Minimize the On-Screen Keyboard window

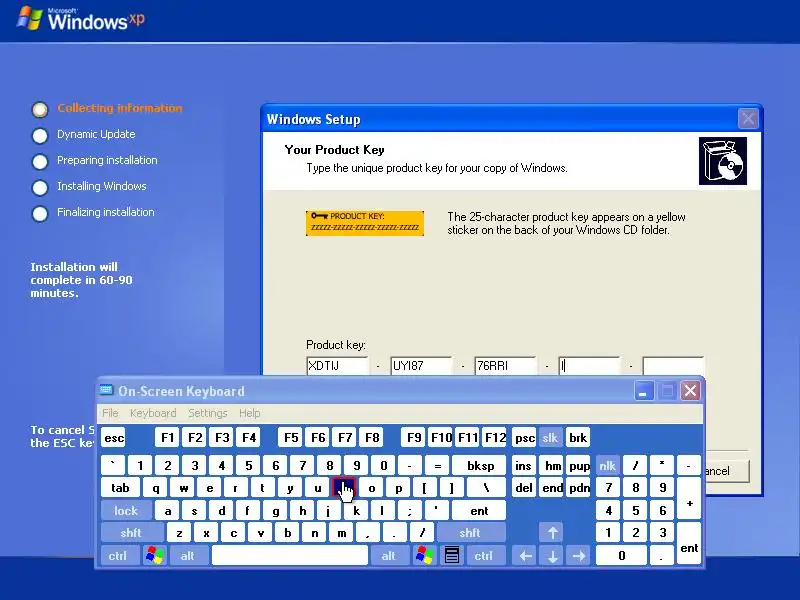point(644,391)
